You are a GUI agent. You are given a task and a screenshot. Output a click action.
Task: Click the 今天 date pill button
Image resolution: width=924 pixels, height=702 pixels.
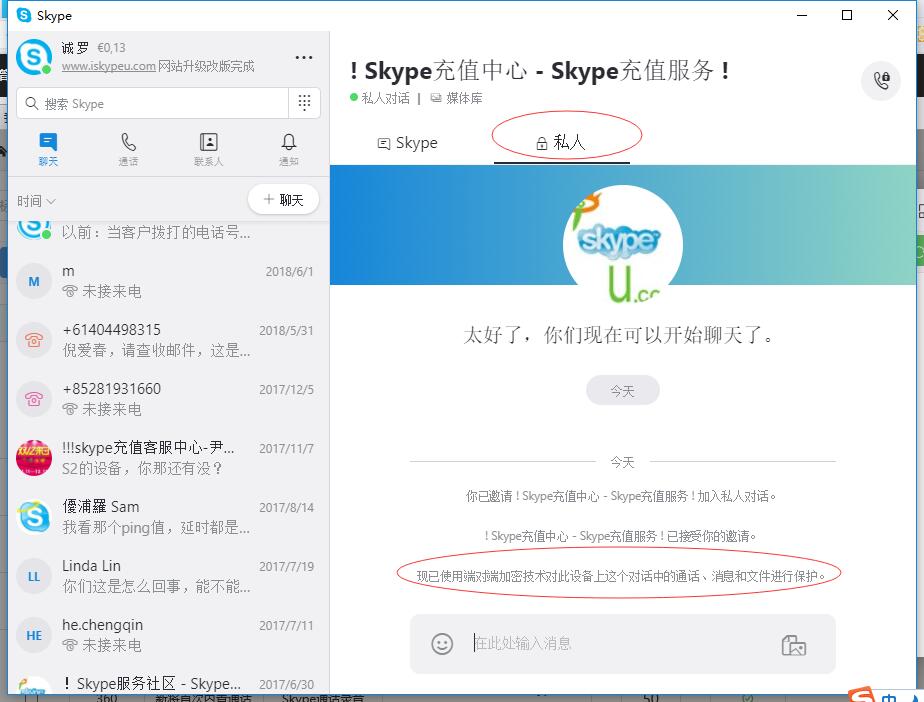coord(622,390)
